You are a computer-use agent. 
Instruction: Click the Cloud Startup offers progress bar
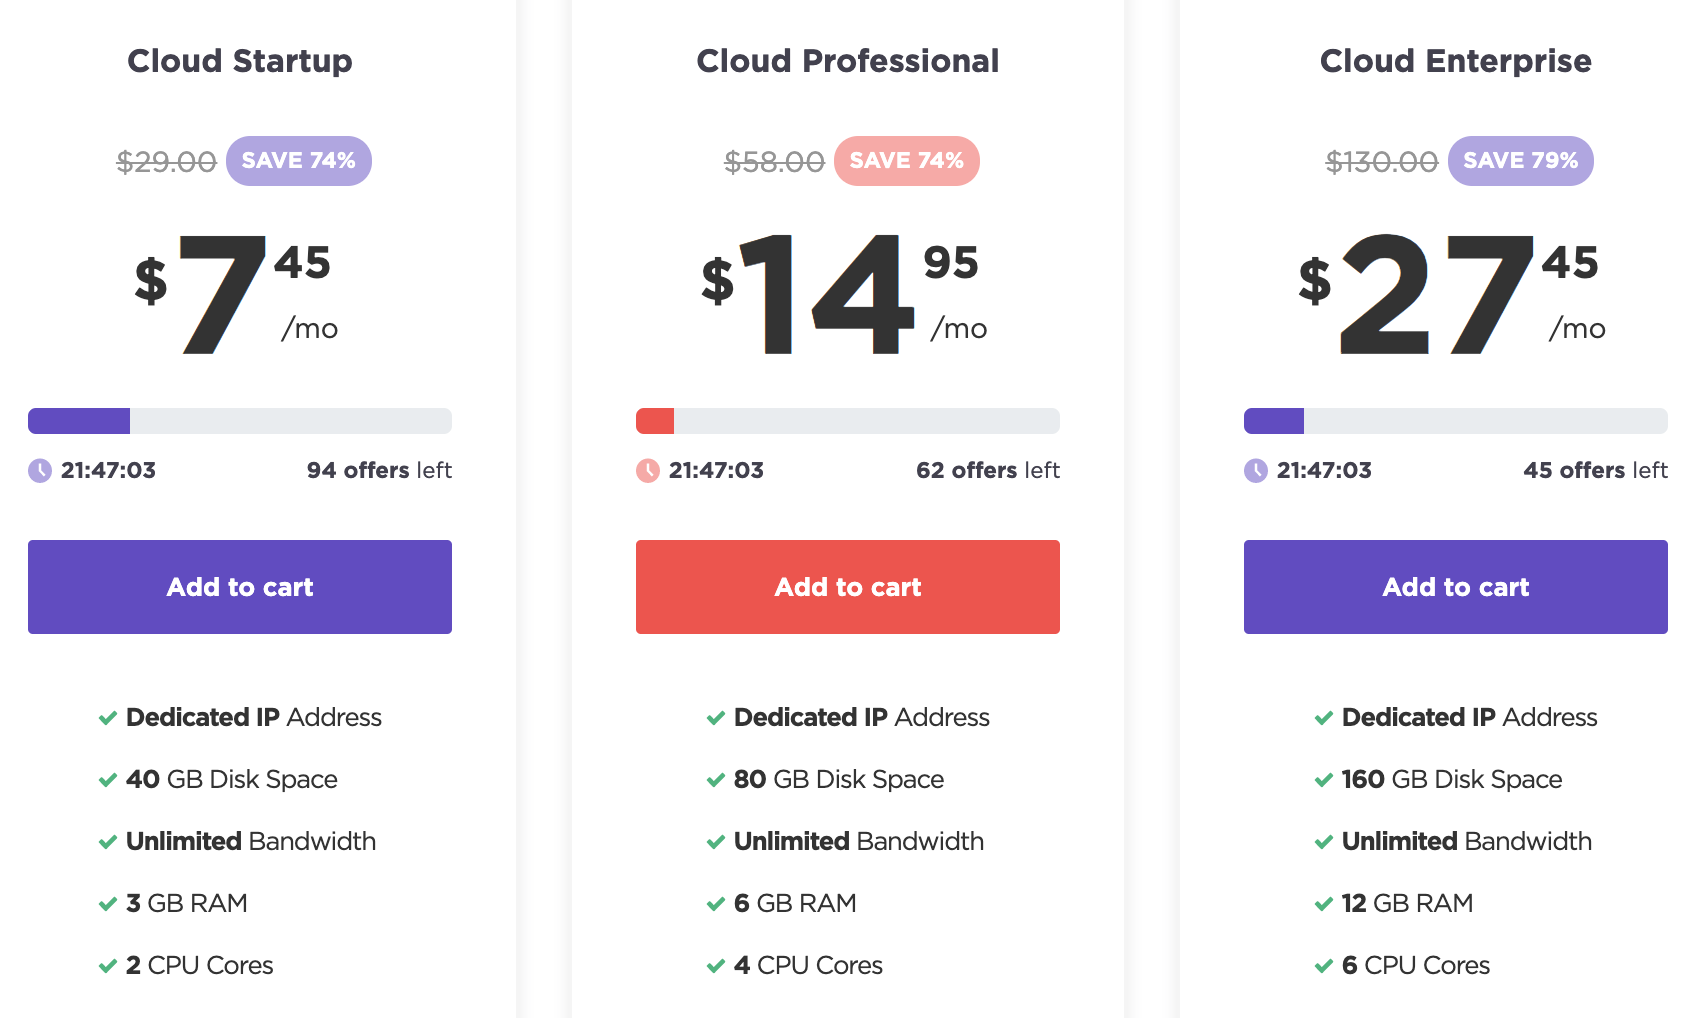click(240, 421)
